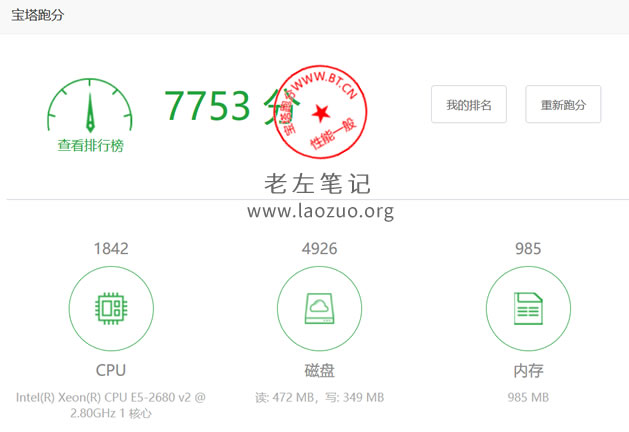
Task: Open the 查看排行榜 leaderboard link
Action: tap(90, 145)
